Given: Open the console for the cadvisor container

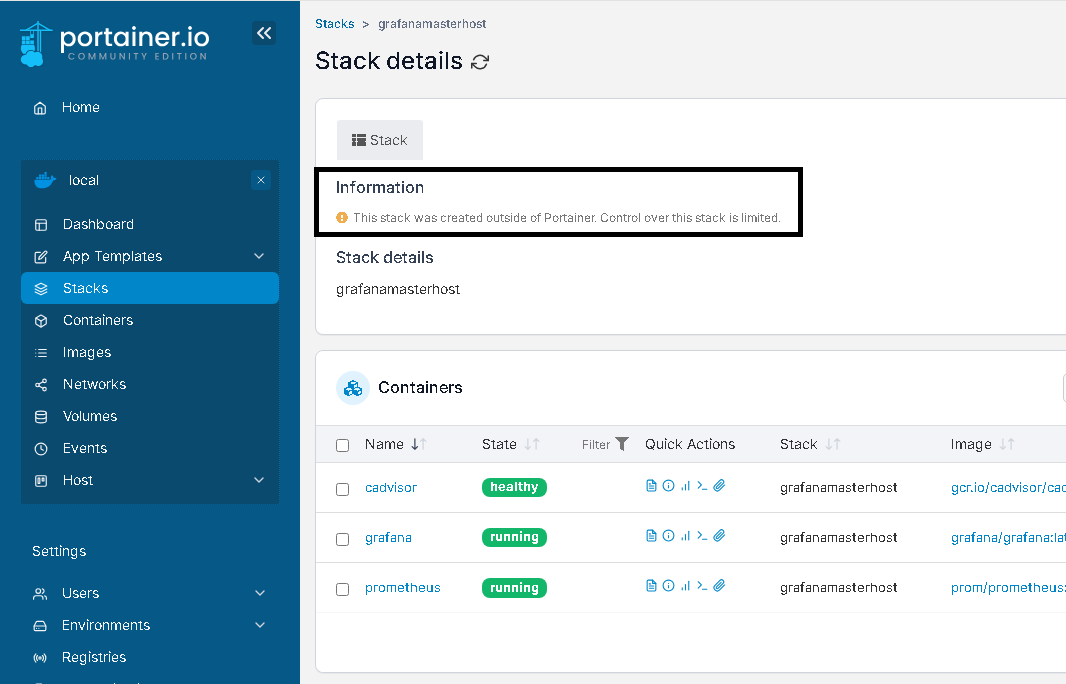Looking at the screenshot, I should (x=702, y=485).
